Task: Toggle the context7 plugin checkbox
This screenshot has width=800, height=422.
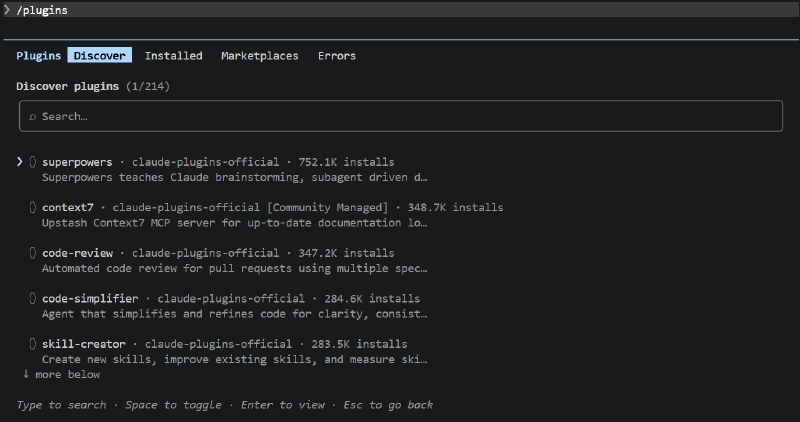Action: pos(33,207)
